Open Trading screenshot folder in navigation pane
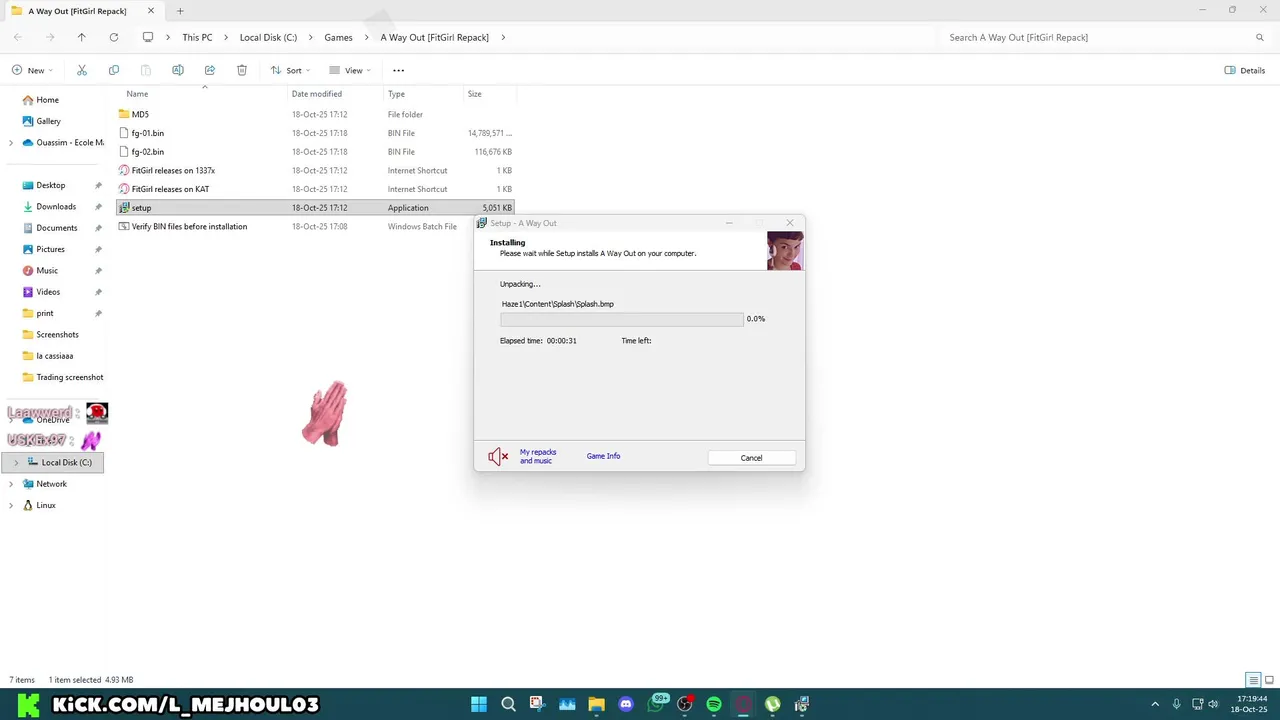 pyautogui.click(x=69, y=377)
